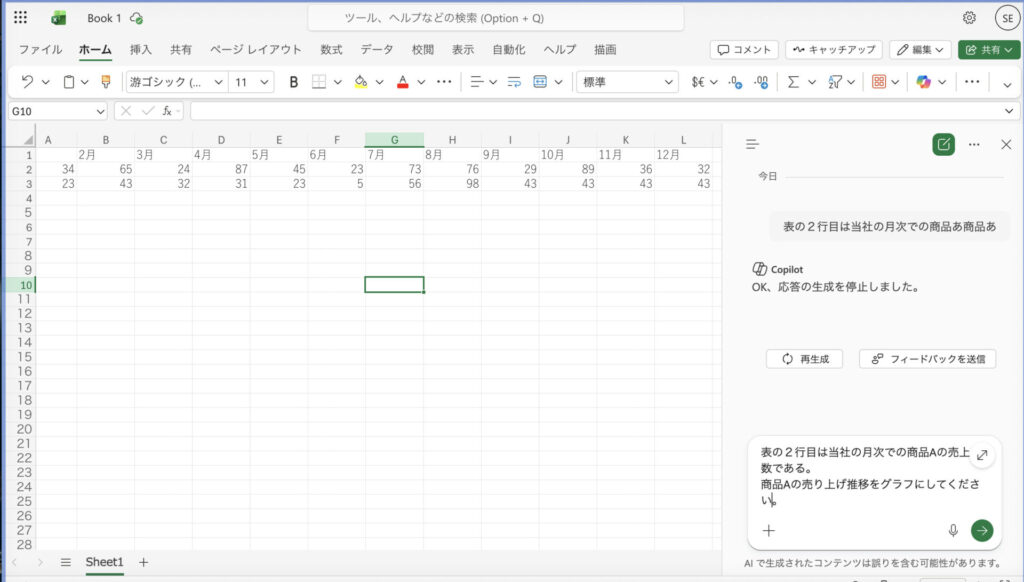Start a new Copilot chat
This screenshot has height=582, width=1024.
pyautogui.click(x=943, y=144)
